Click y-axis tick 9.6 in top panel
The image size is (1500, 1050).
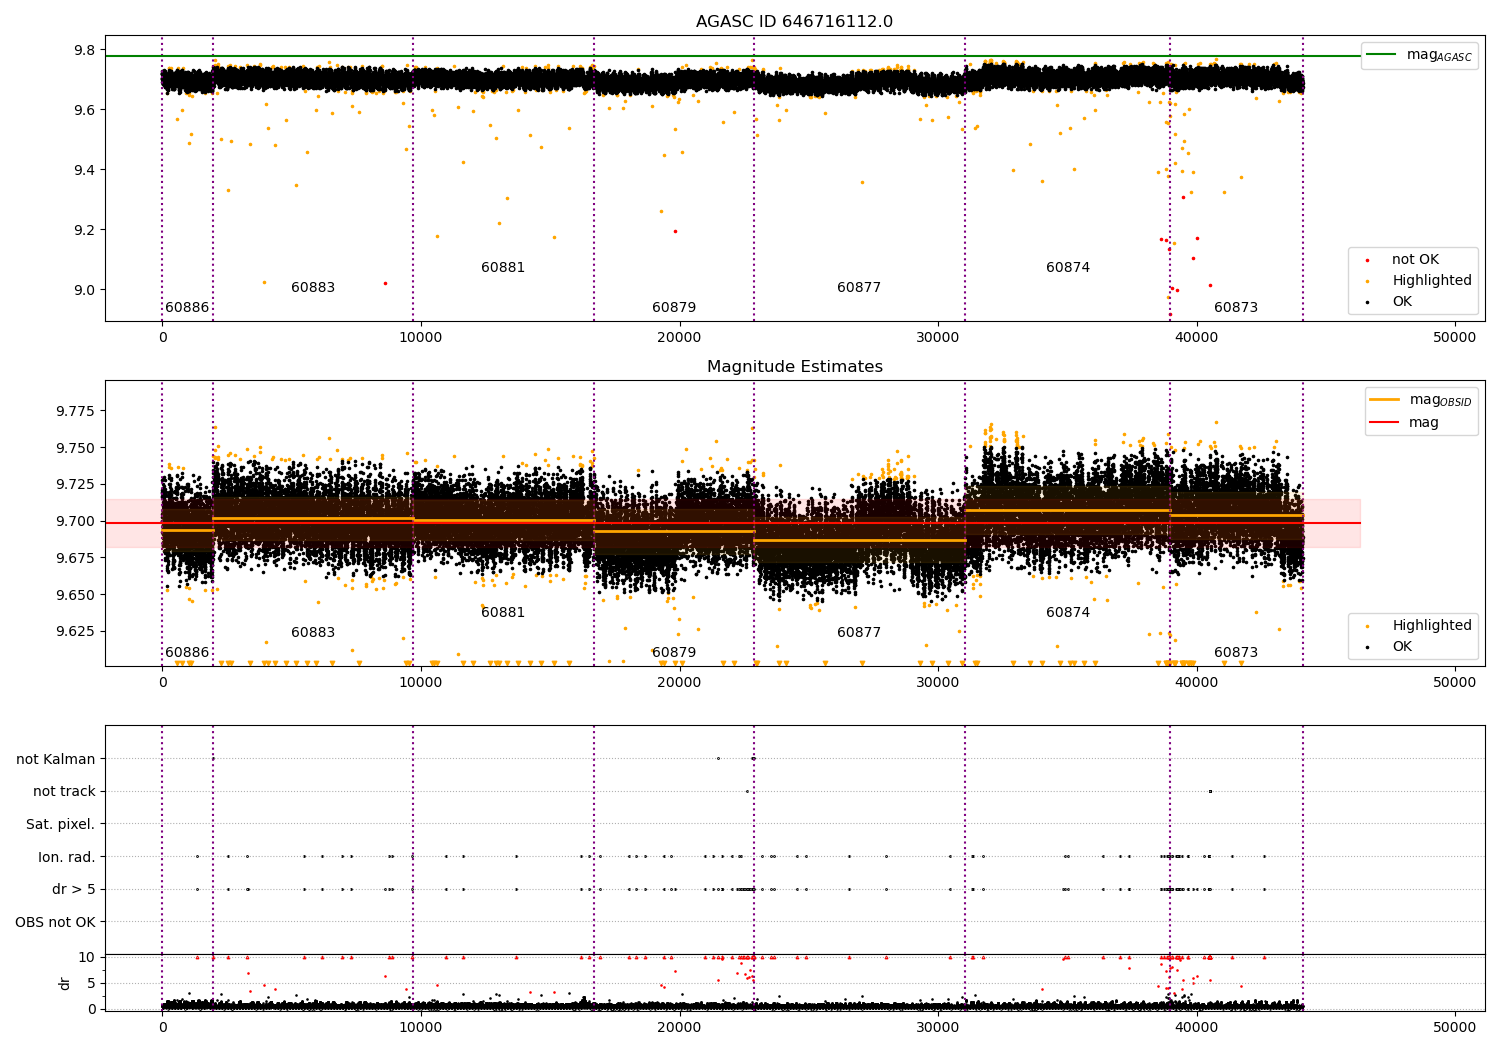(85, 110)
